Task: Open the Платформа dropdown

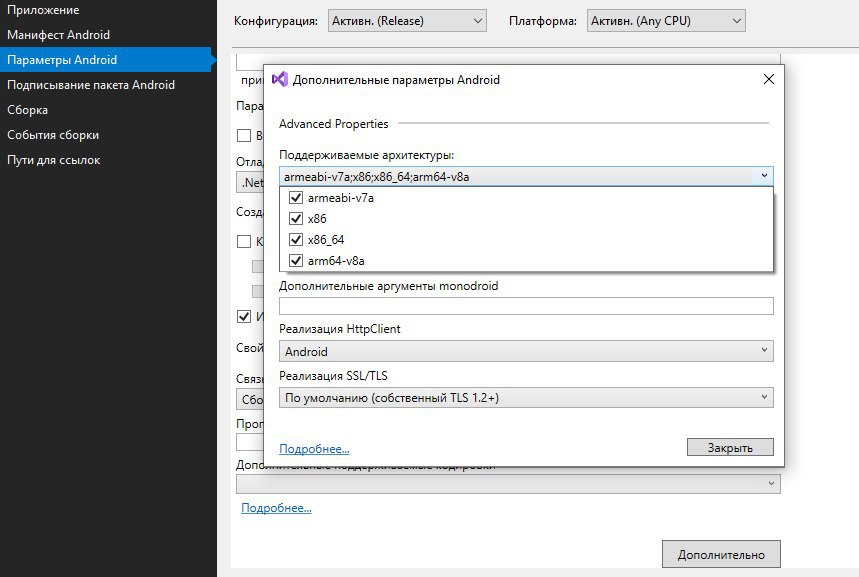Action: (666, 21)
